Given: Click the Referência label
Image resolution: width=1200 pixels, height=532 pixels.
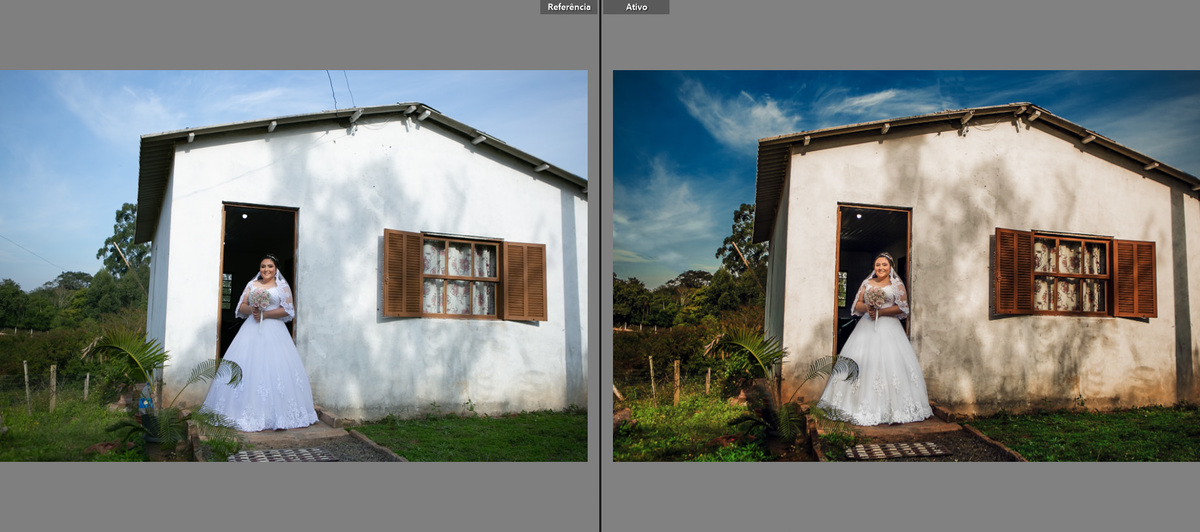Looking at the screenshot, I should pyautogui.click(x=569, y=7).
